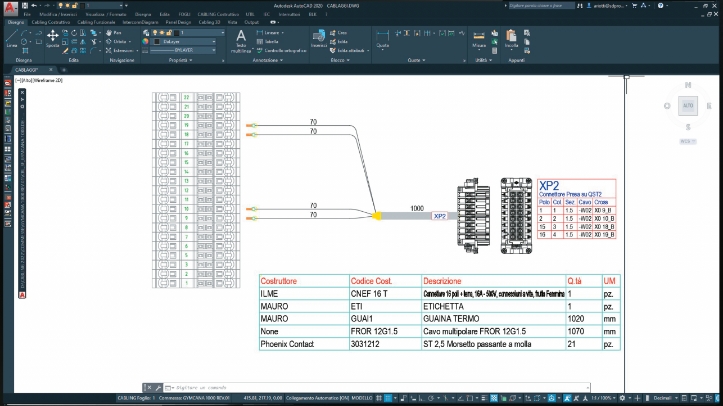Select the Linea drawing tool

pos(12,38)
